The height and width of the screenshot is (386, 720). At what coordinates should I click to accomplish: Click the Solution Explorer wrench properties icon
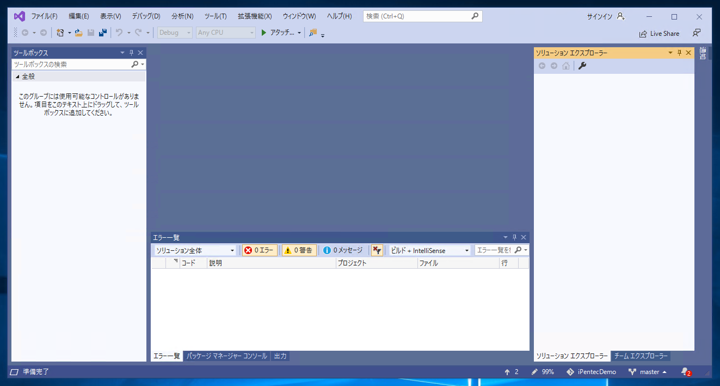(582, 66)
